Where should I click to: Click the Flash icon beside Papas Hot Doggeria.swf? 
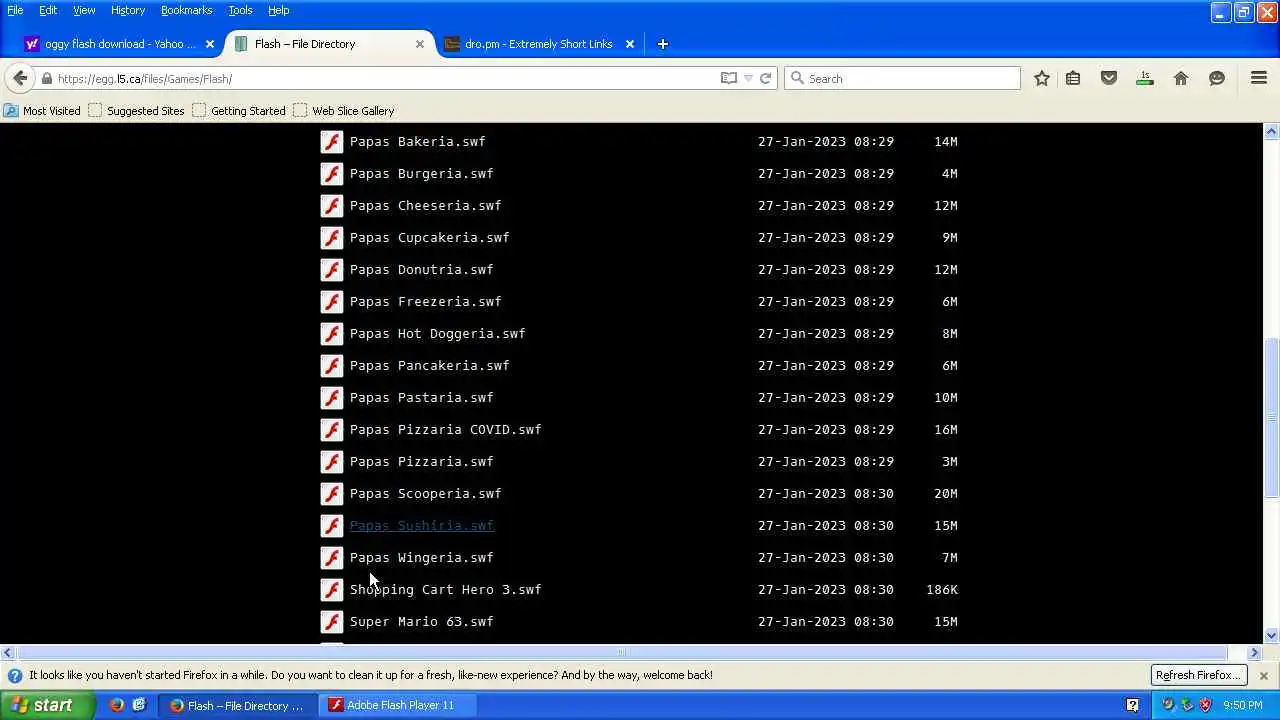click(x=331, y=334)
